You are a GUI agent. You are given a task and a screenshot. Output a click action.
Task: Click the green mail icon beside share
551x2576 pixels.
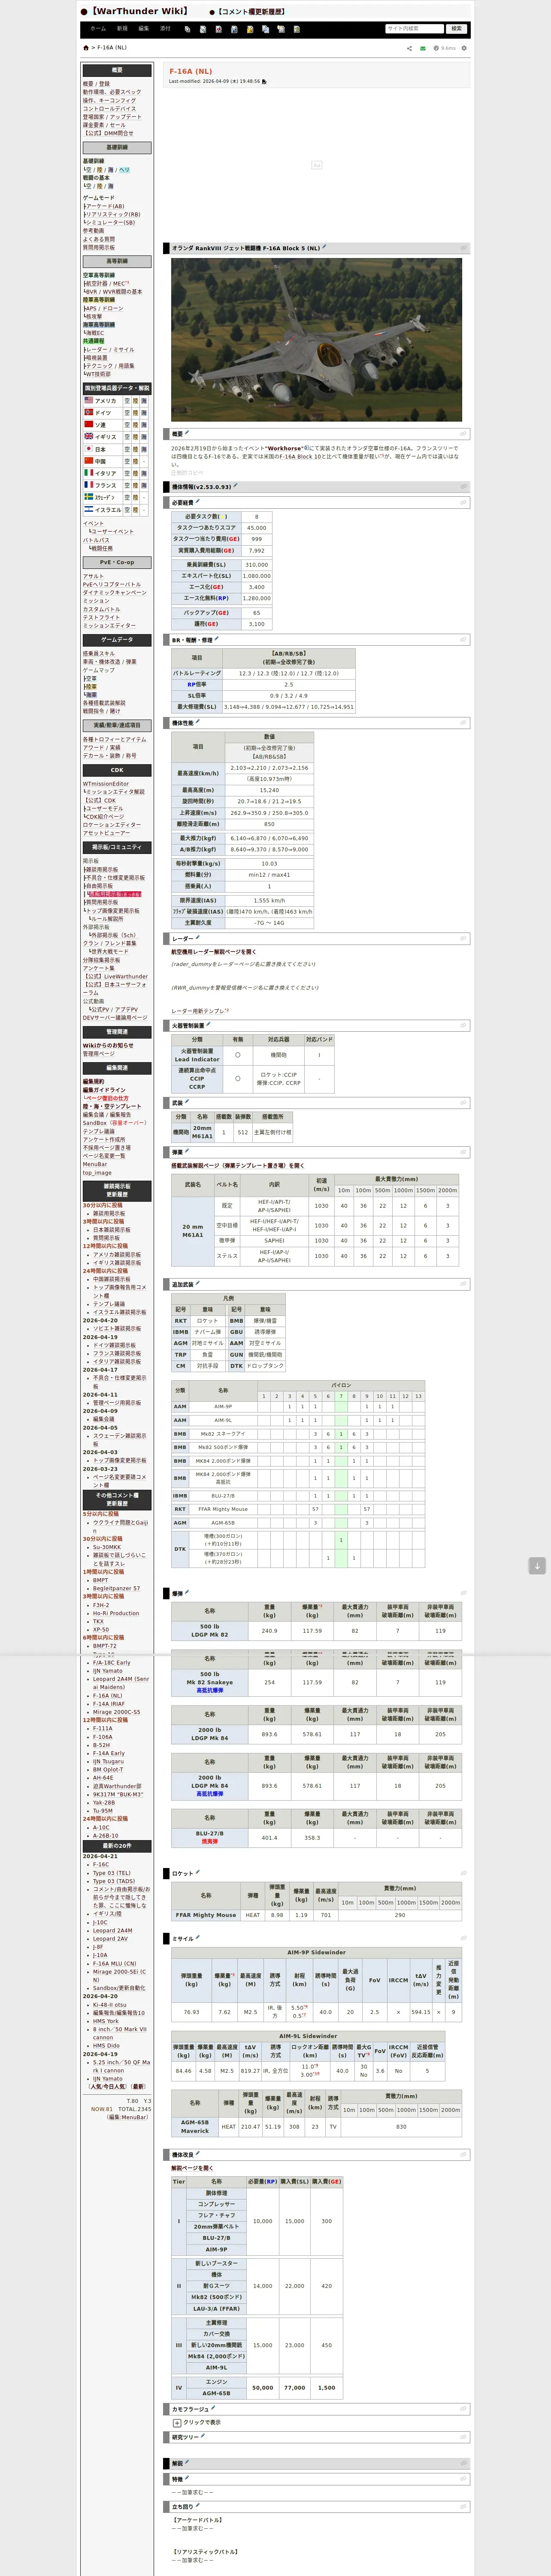point(423,48)
